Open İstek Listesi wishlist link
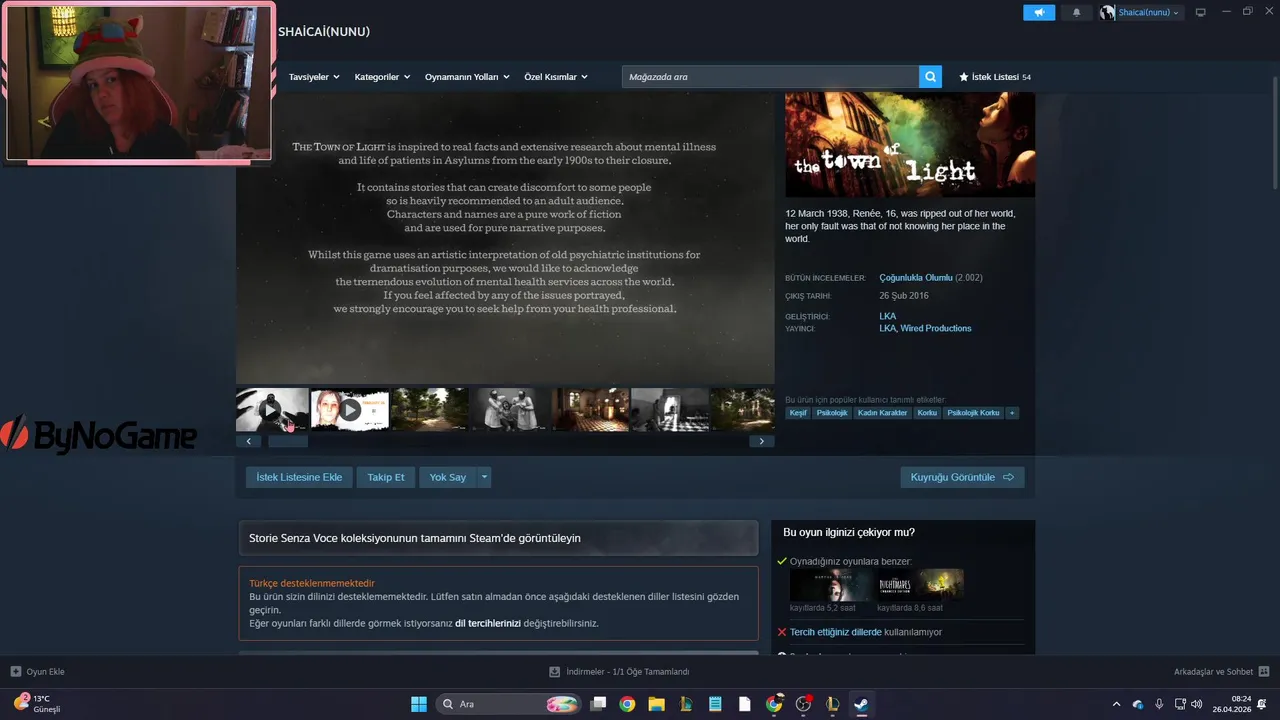Viewport: 1280px width, 720px height. pyautogui.click(x=995, y=77)
